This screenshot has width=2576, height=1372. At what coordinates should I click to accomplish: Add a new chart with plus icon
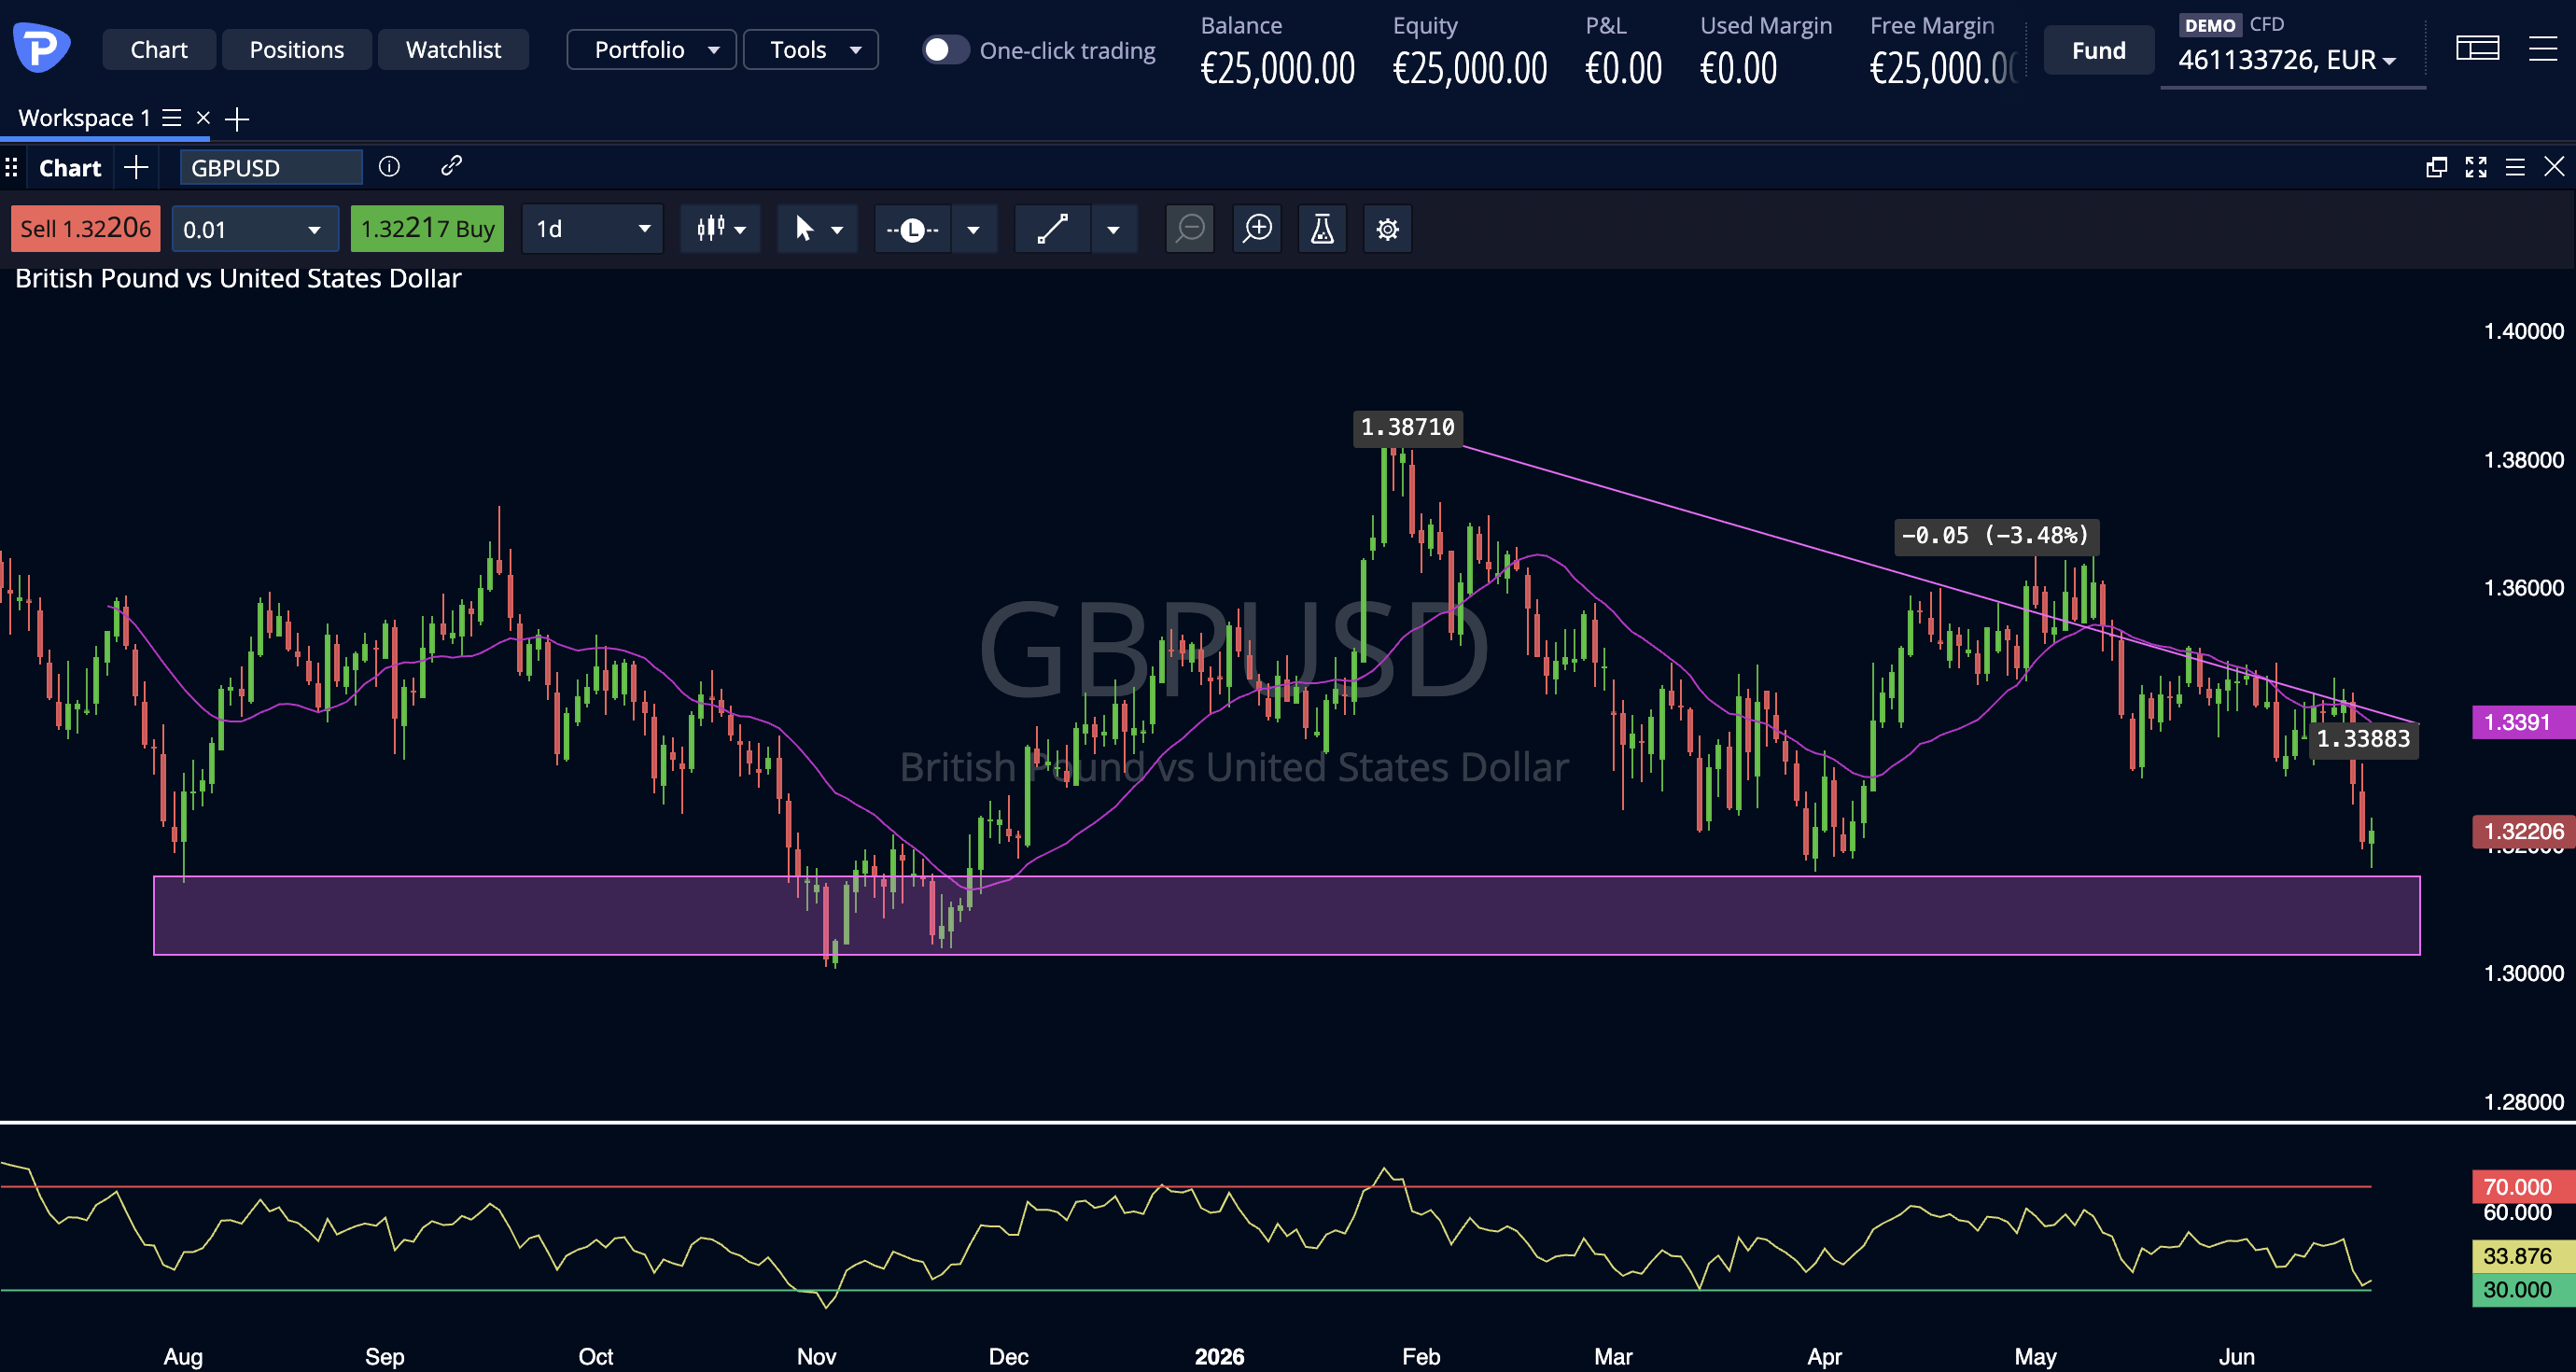(x=136, y=167)
